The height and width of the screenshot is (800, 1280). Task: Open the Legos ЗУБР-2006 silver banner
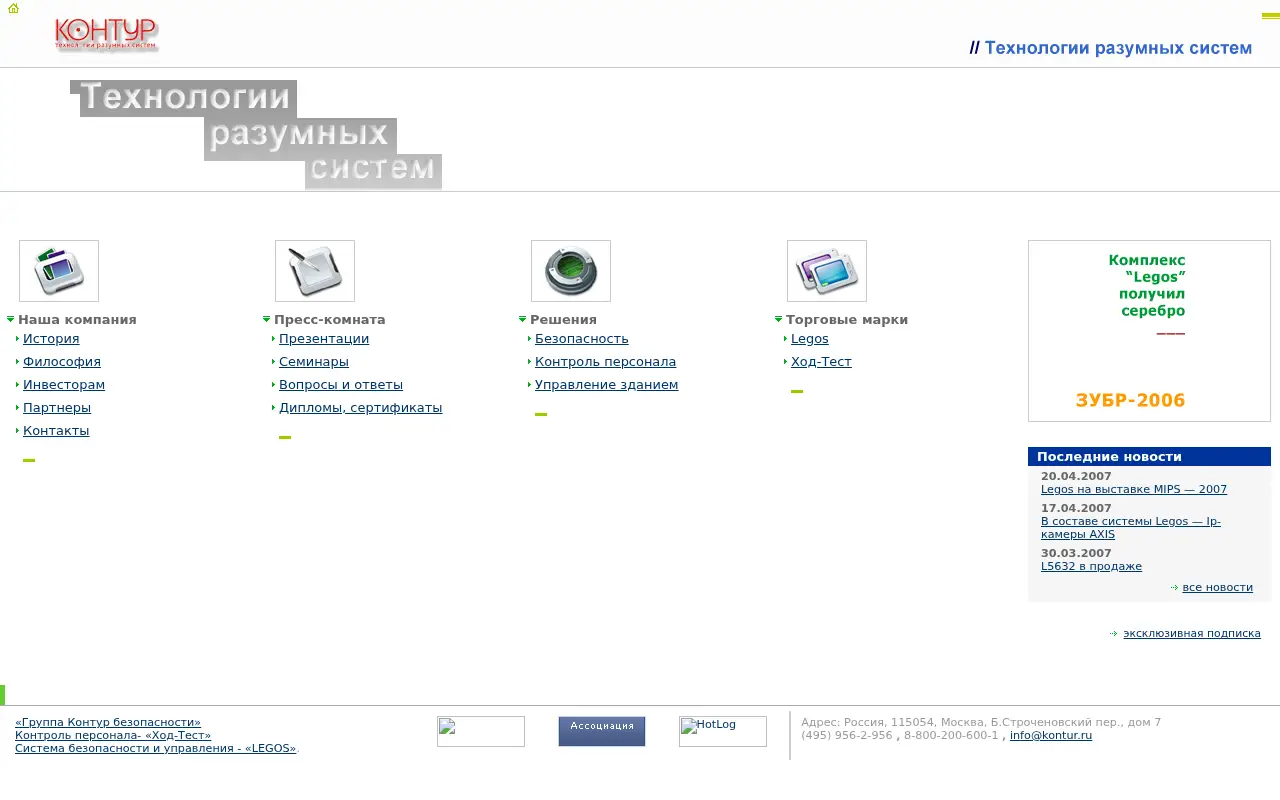1149,331
